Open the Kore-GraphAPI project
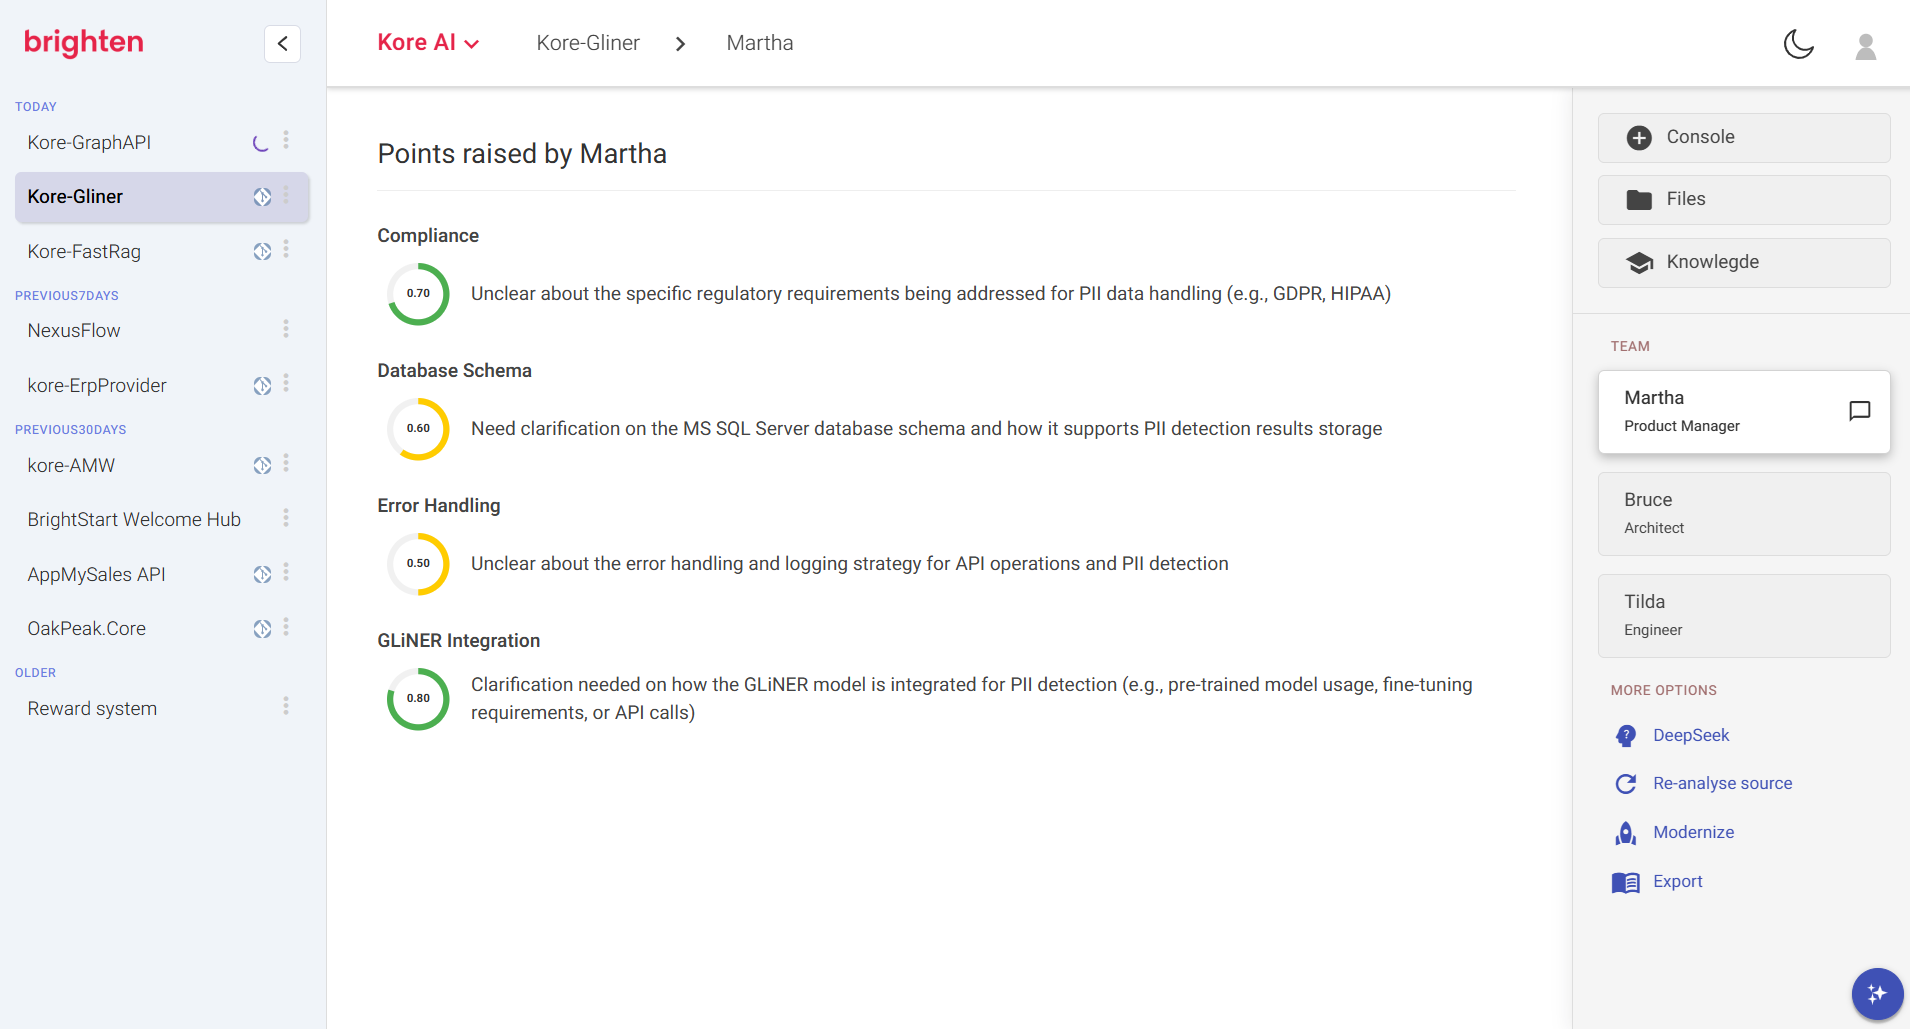 coord(89,142)
